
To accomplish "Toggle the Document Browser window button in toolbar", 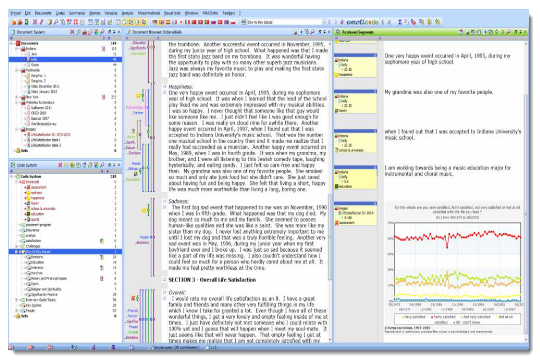I will pos(137,22).
